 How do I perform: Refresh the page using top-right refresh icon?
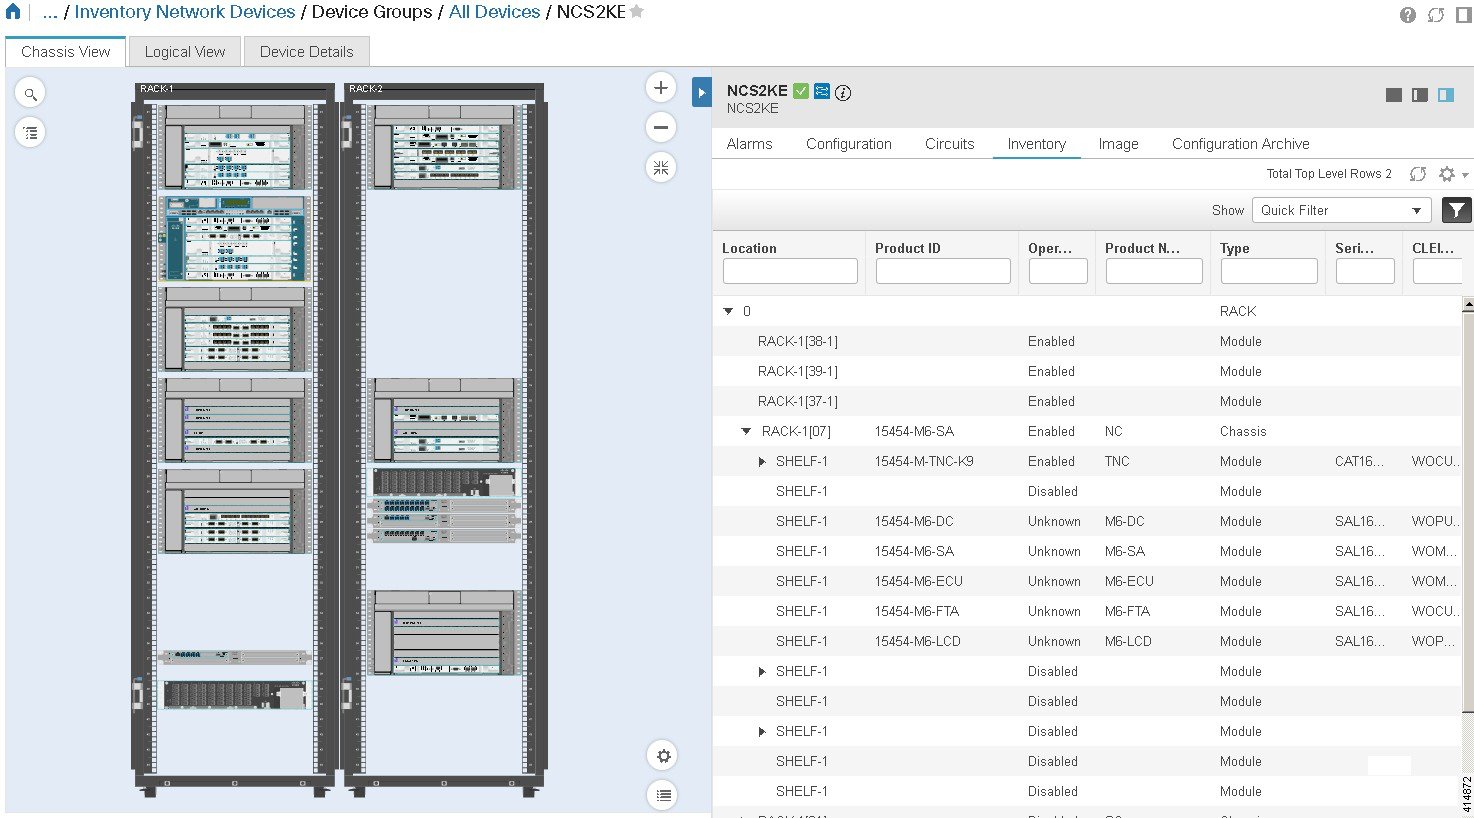click(1436, 15)
